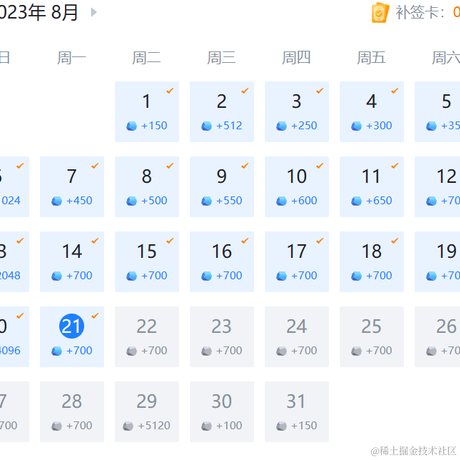The width and height of the screenshot is (460, 460).
Task: Click orange checkmark on August 21
Action: [x=95, y=316]
